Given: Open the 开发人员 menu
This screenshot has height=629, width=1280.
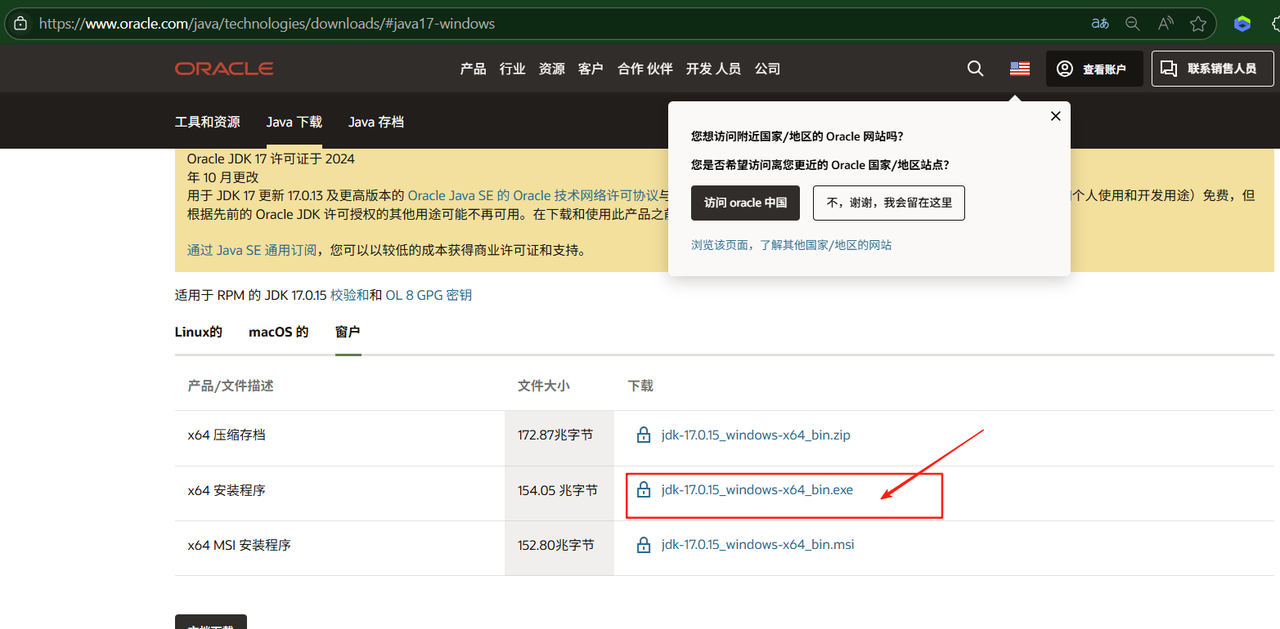Looking at the screenshot, I should [713, 69].
